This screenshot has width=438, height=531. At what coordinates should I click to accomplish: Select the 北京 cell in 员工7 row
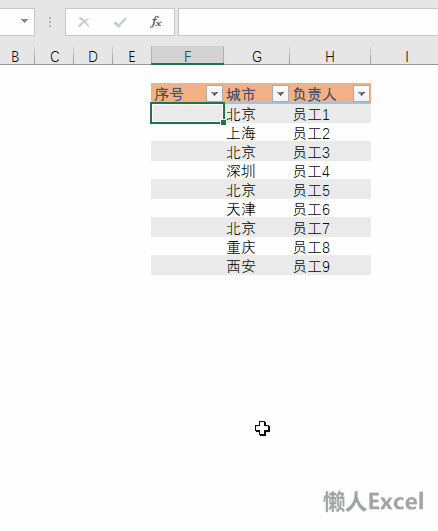click(x=257, y=227)
